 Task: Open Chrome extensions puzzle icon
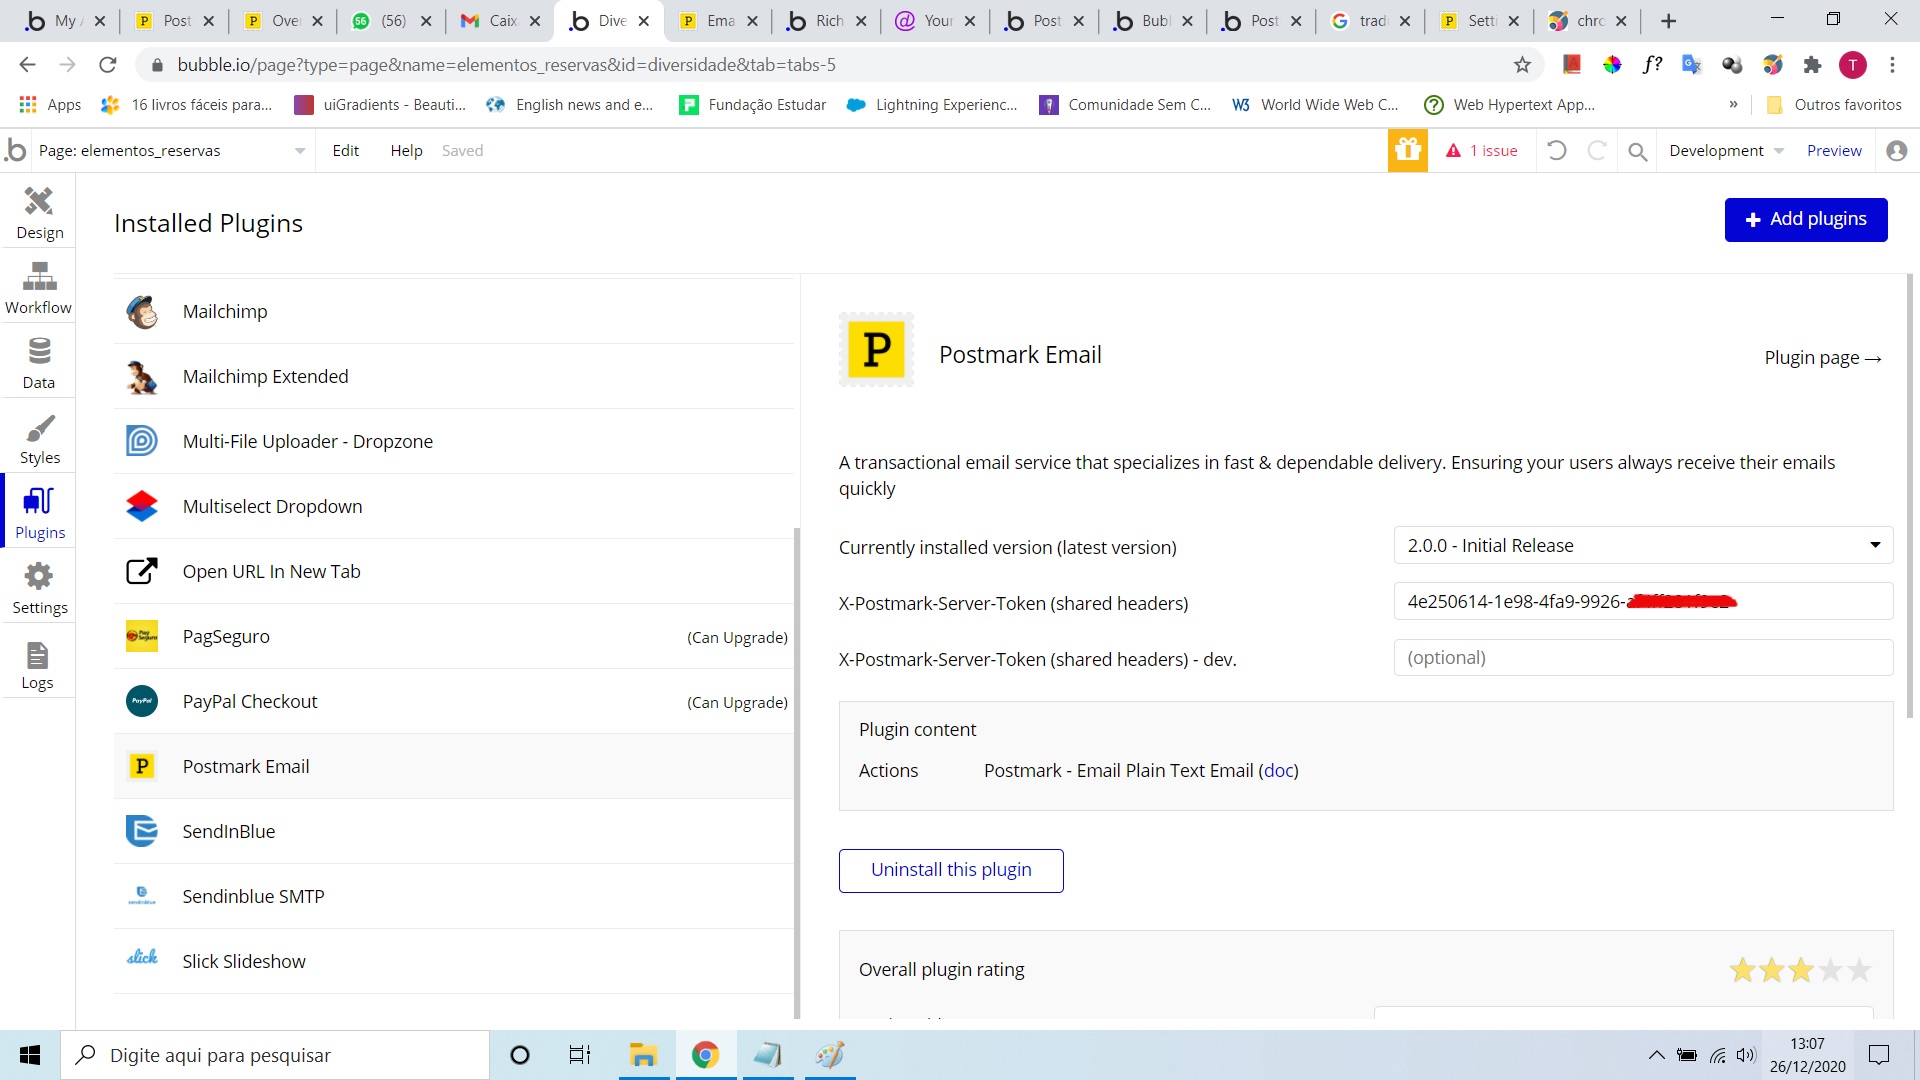[x=1812, y=65]
